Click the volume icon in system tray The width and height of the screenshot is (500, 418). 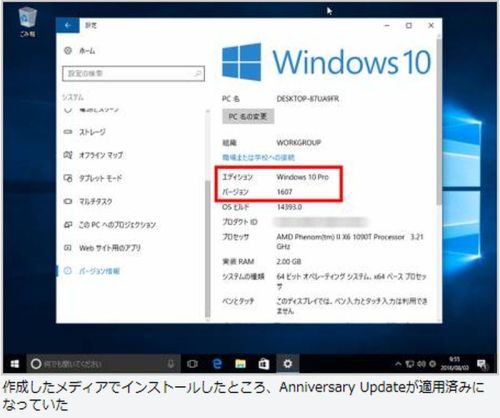(421, 364)
